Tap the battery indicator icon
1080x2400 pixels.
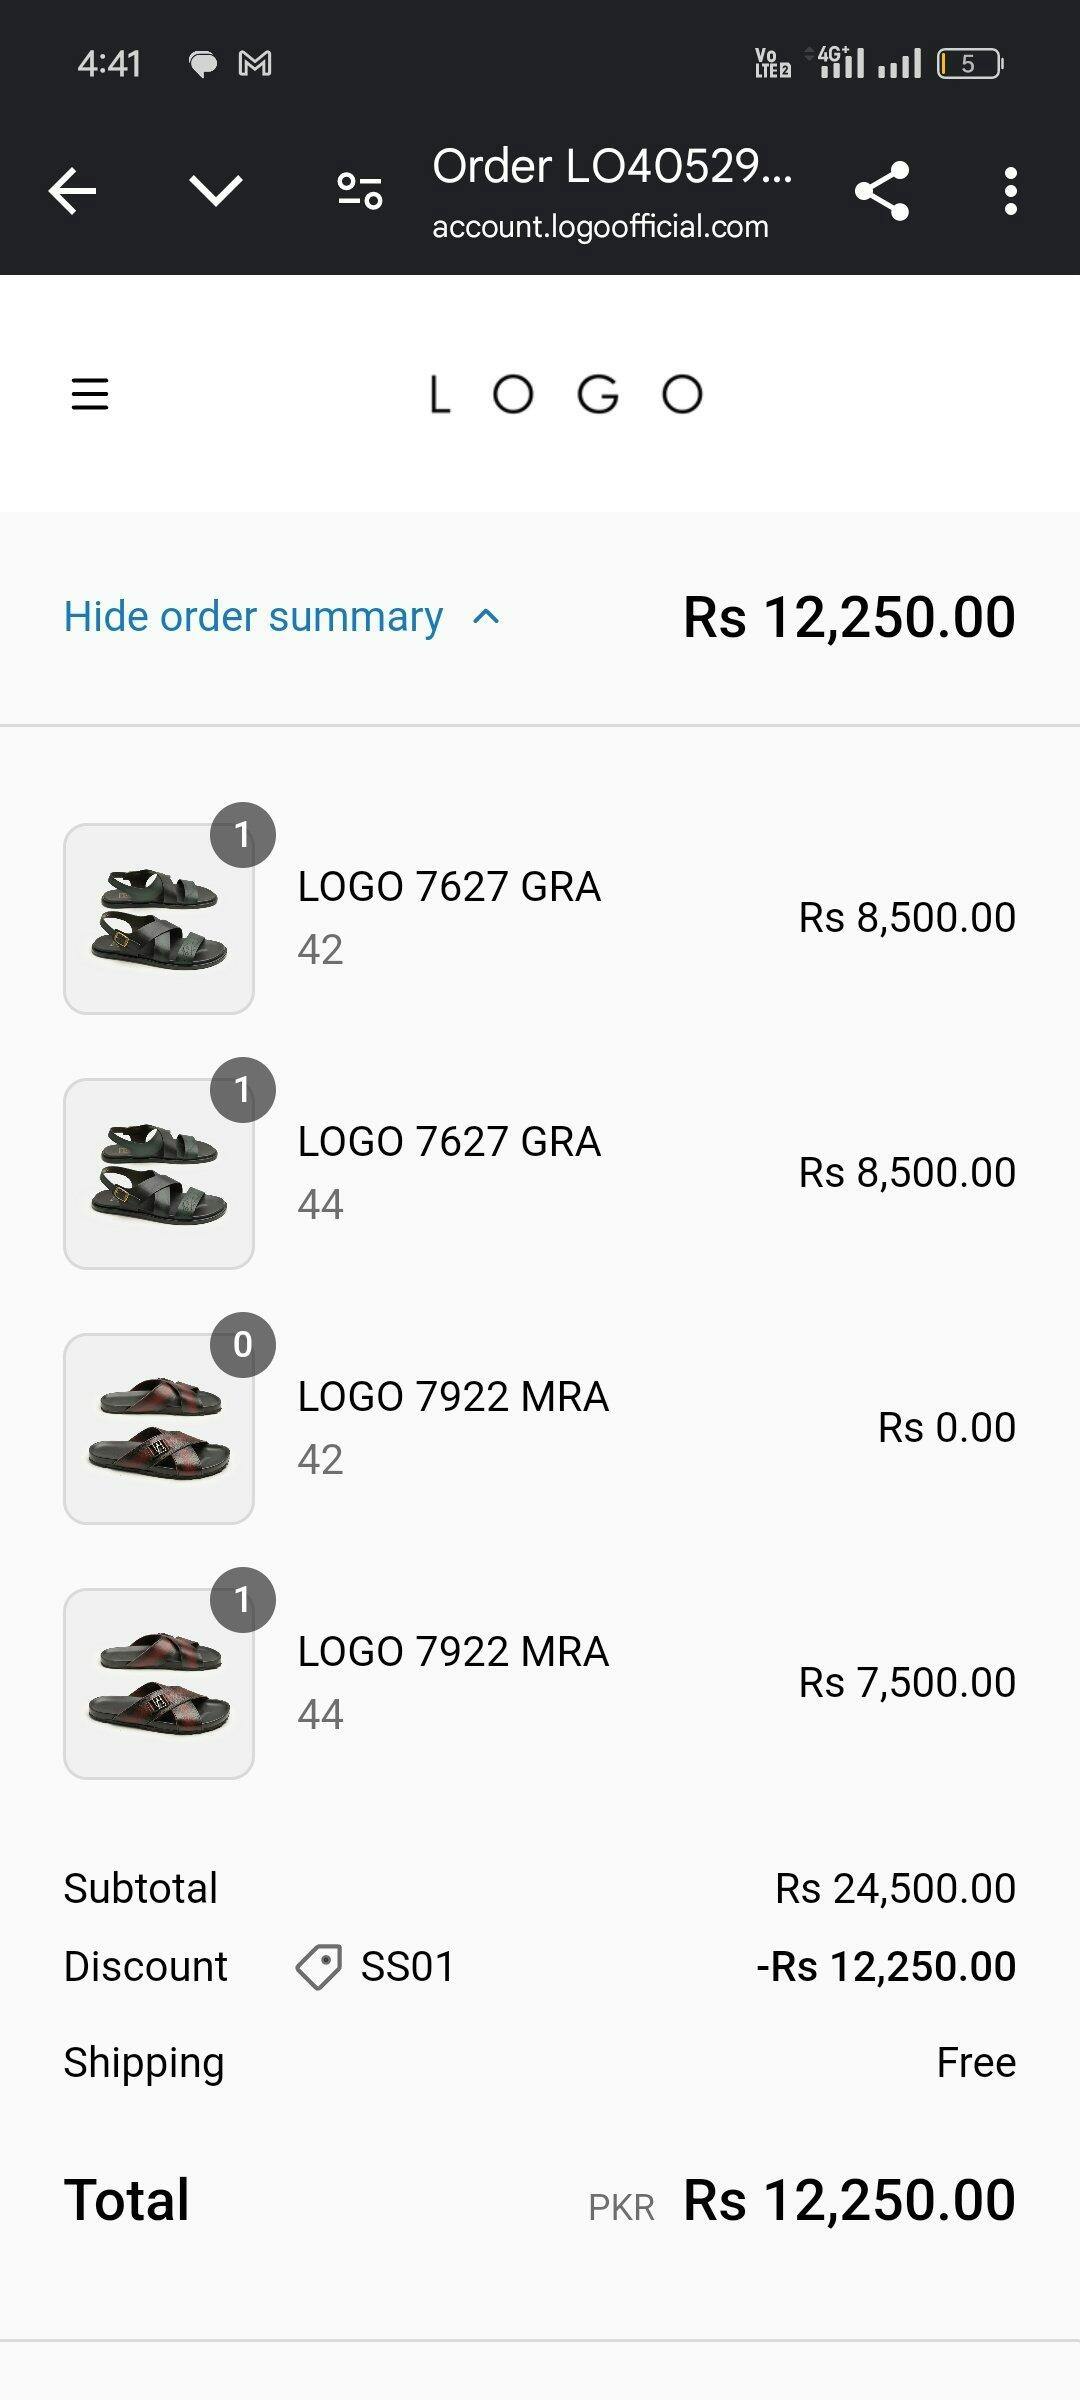[969, 64]
